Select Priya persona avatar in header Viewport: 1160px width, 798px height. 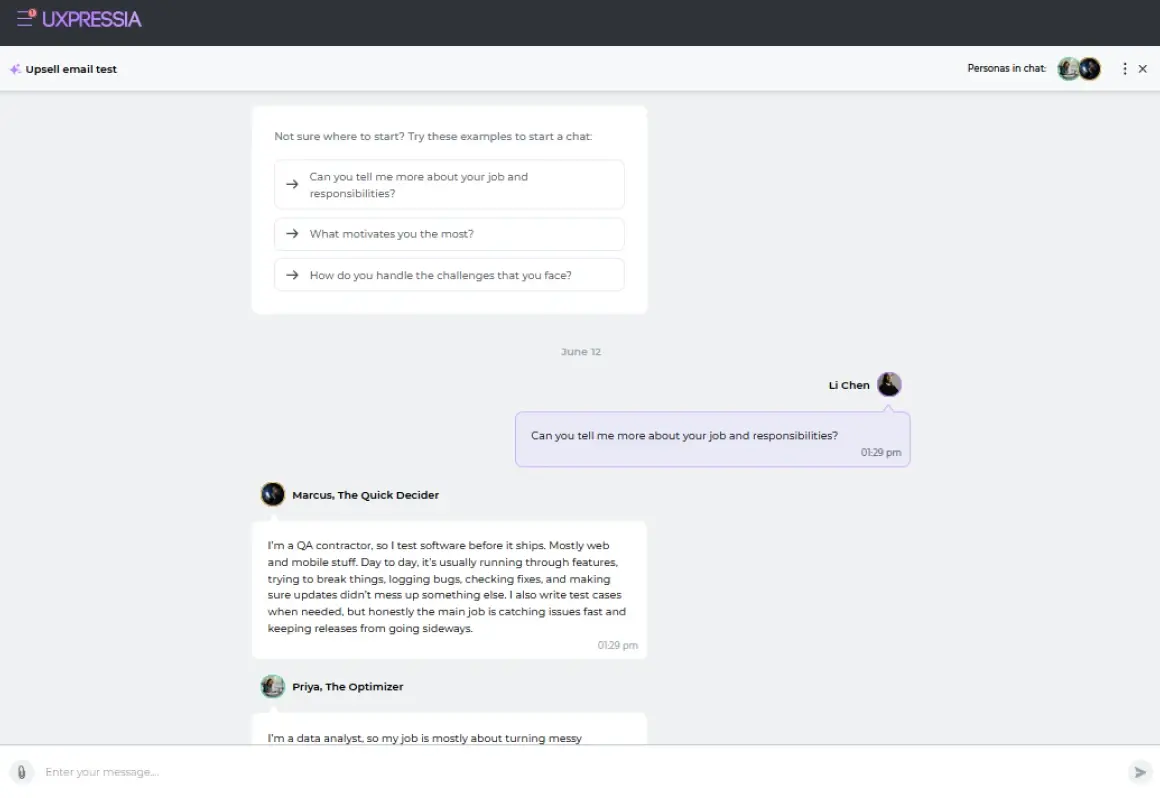(x=1068, y=69)
